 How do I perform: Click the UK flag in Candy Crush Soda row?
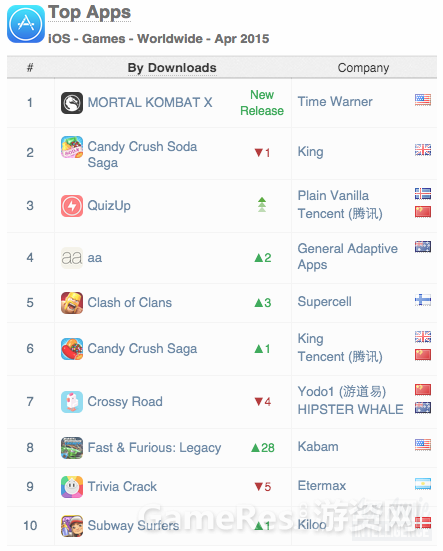coord(423,150)
